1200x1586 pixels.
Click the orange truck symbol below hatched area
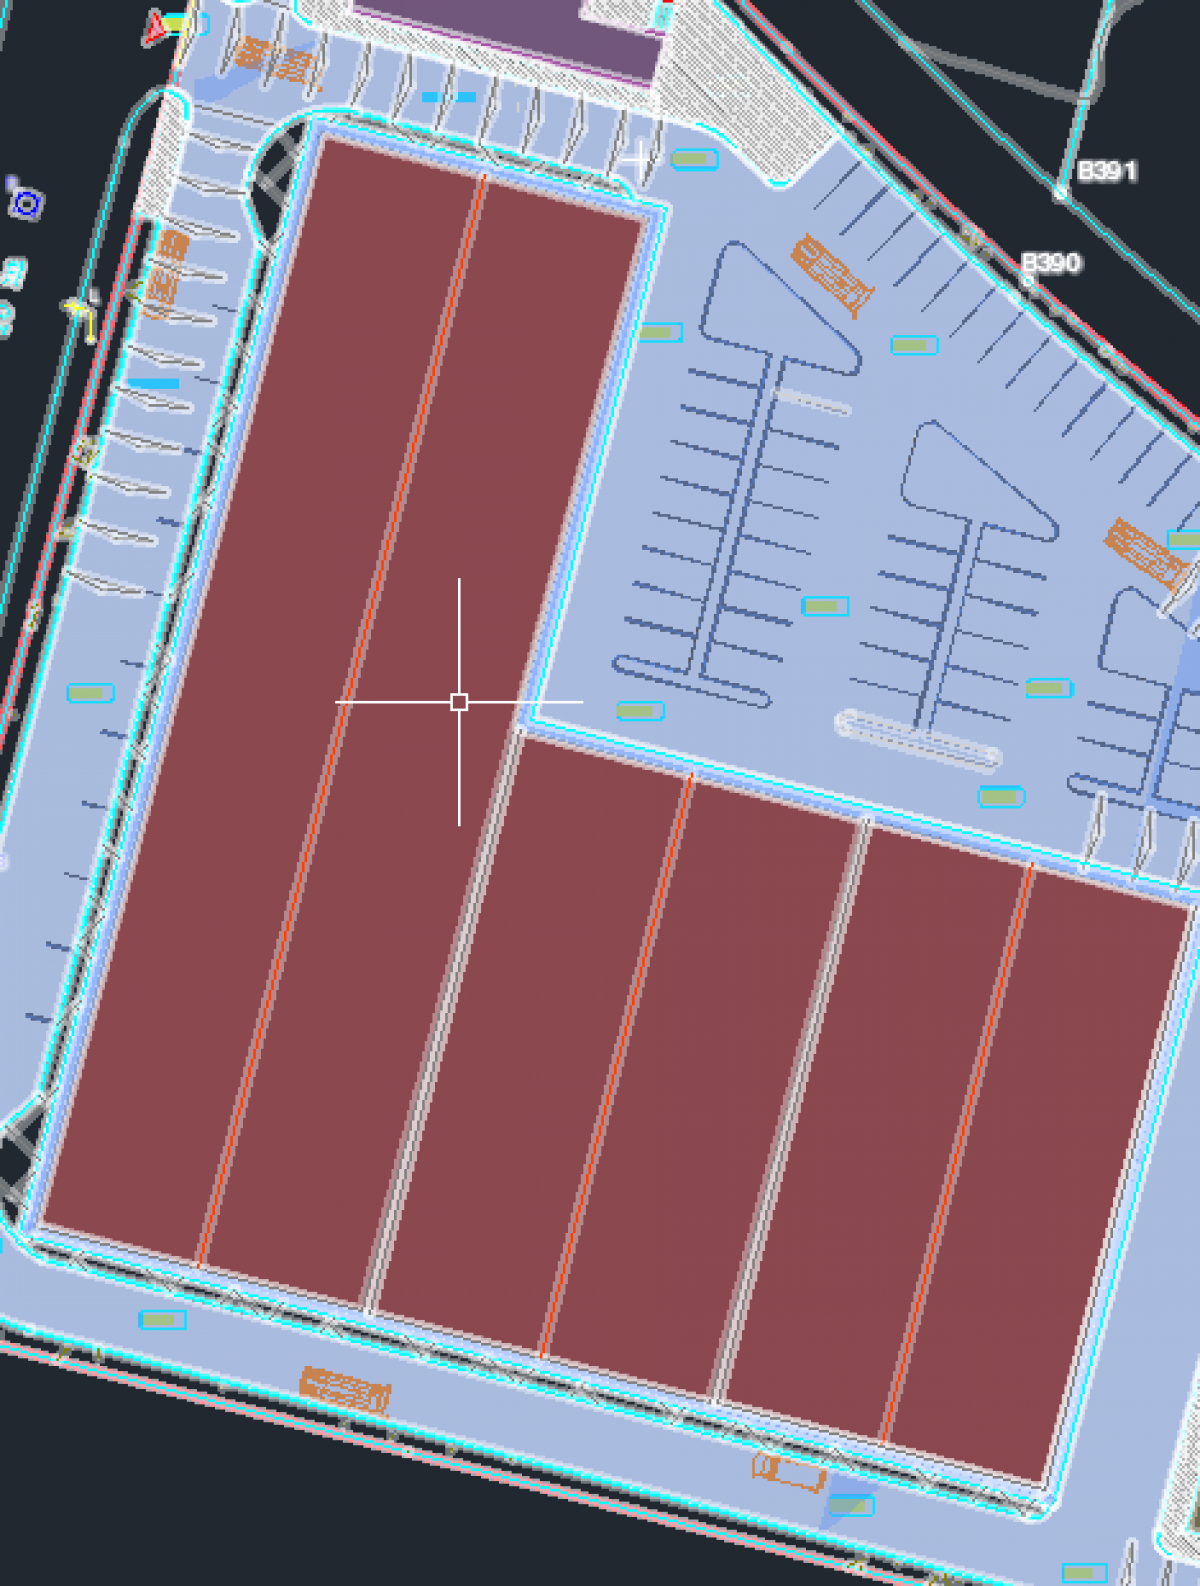point(831,274)
